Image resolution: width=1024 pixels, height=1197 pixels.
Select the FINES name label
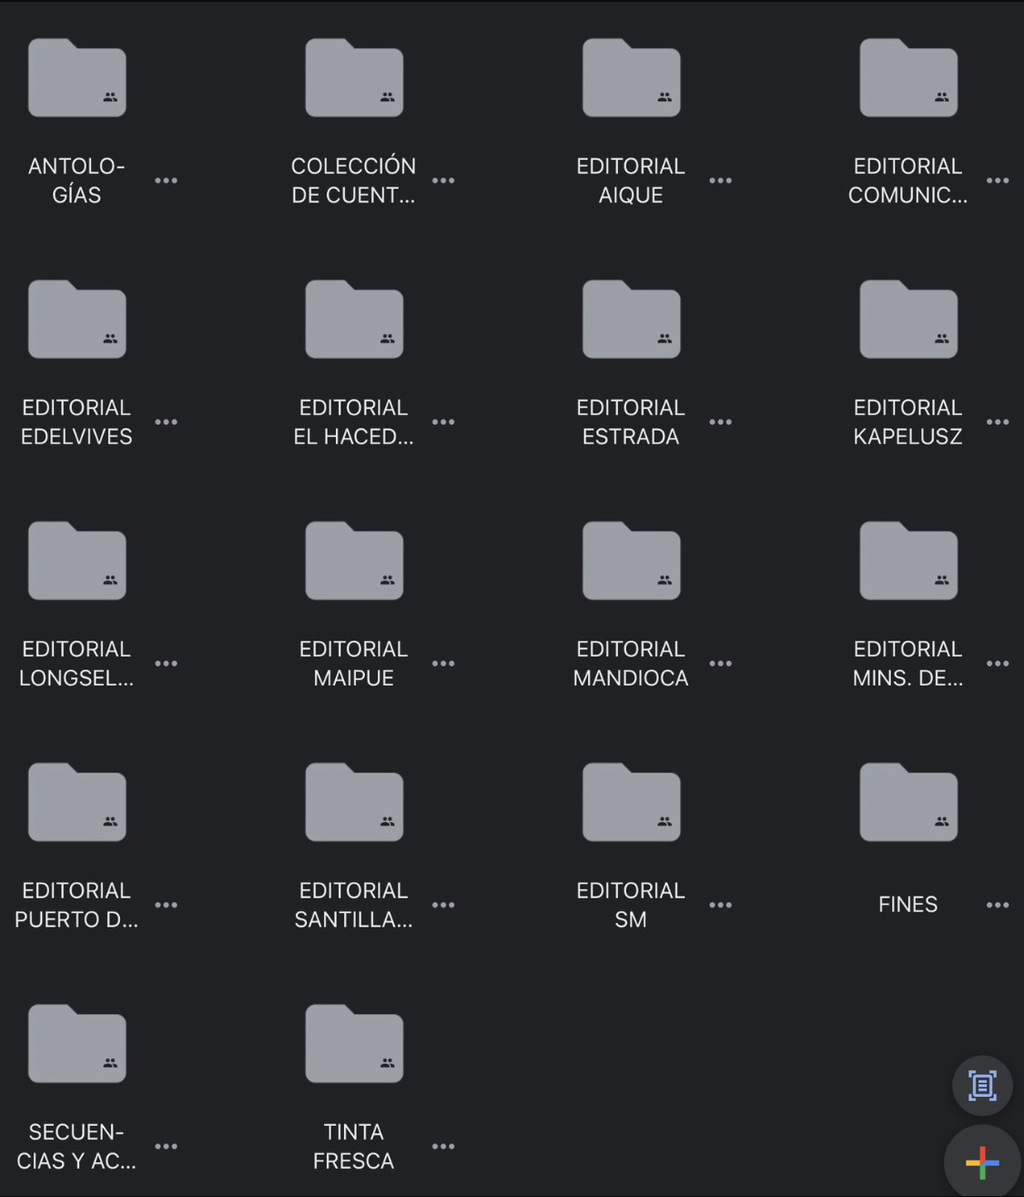coord(908,905)
